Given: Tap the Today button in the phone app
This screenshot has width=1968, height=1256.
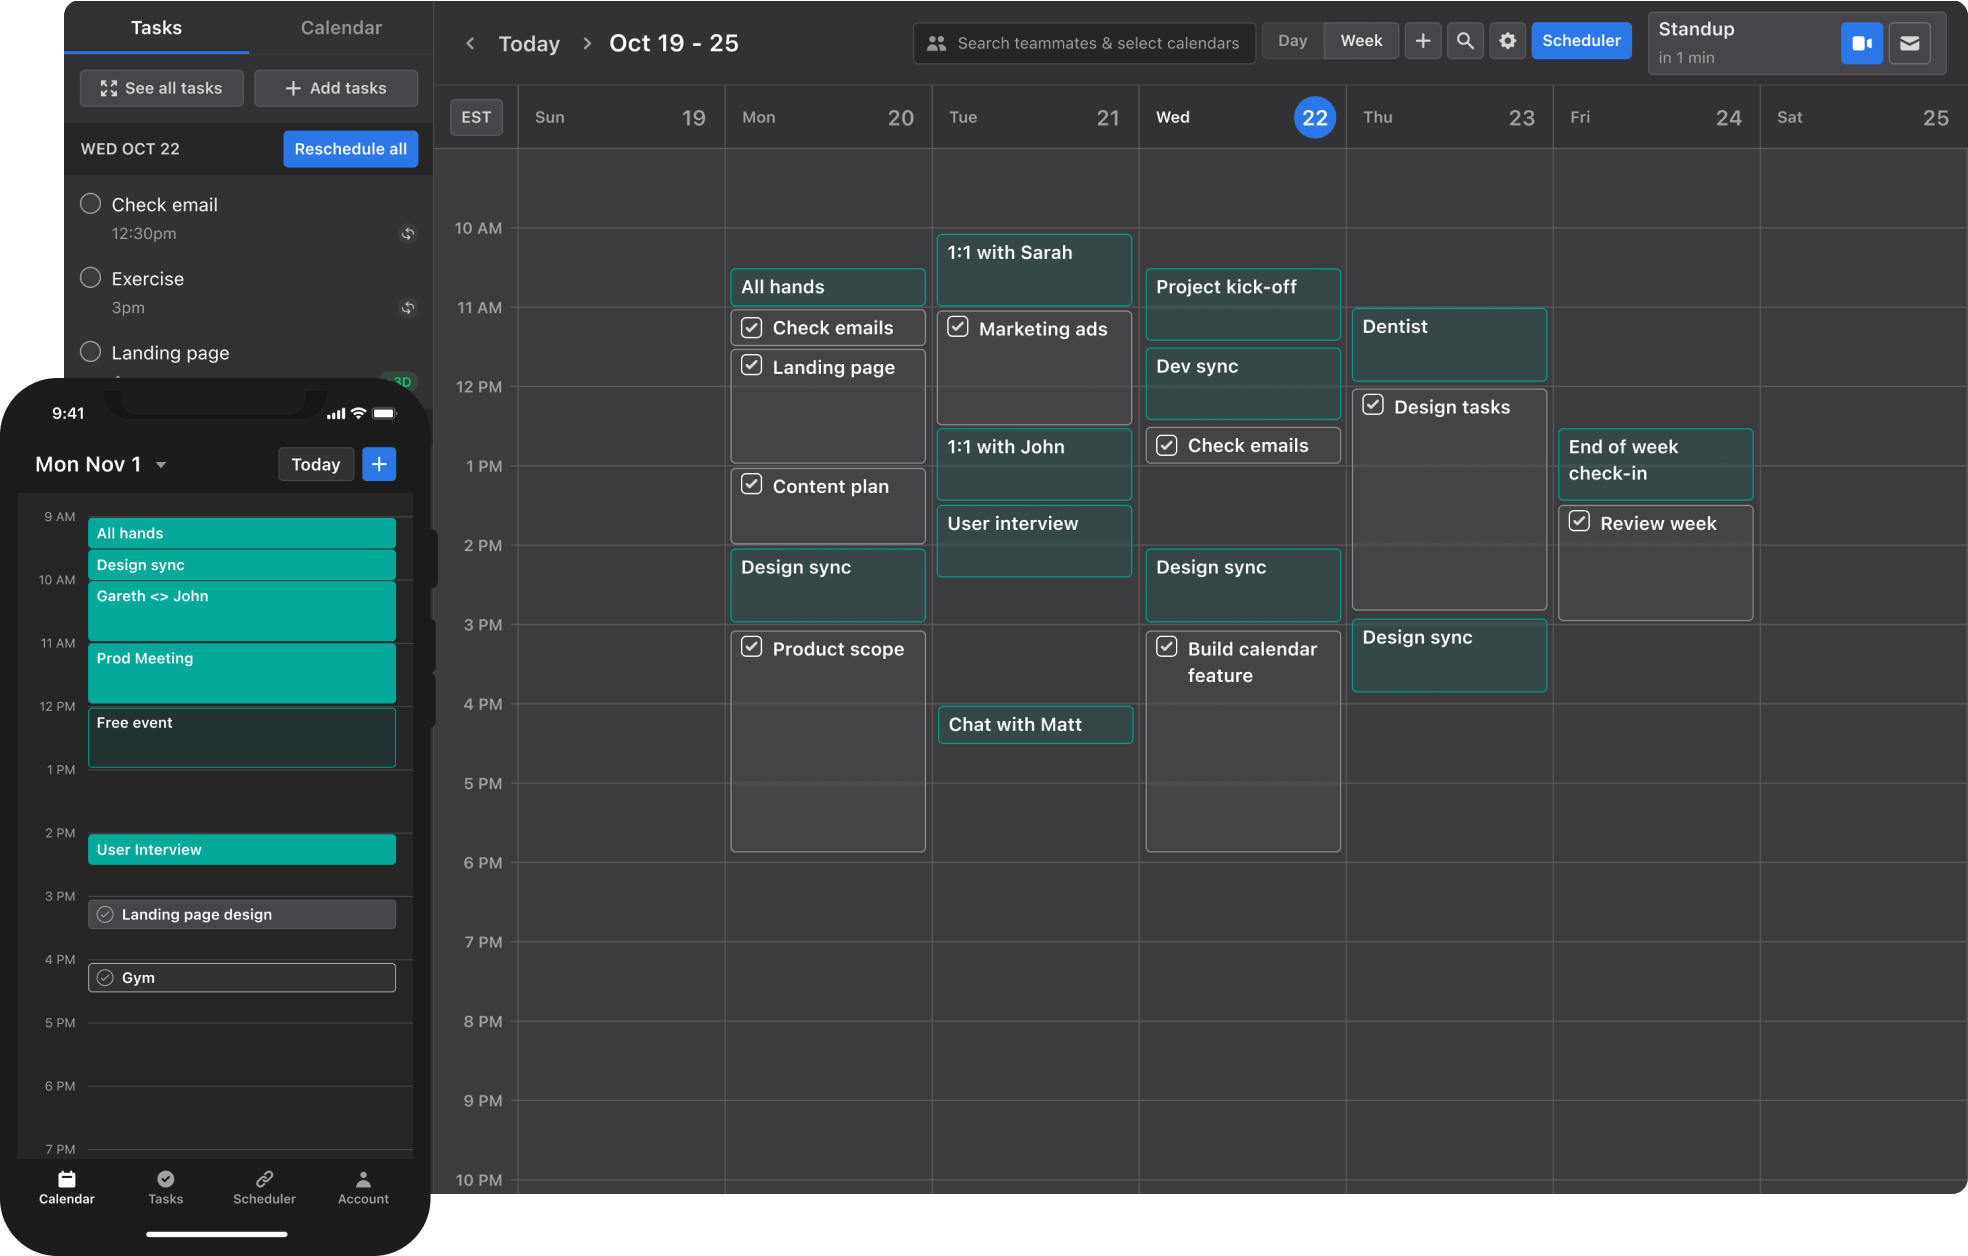Looking at the screenshot, I should [x=316, y=464].
